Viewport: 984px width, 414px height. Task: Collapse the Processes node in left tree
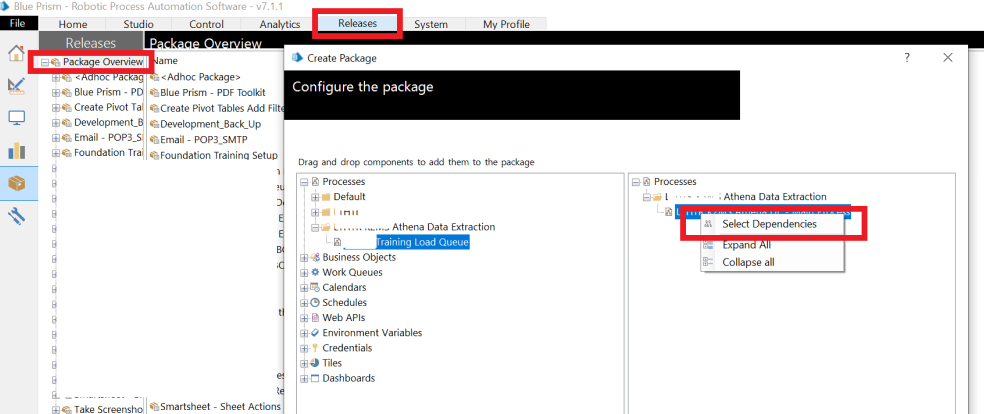[305, 182]
